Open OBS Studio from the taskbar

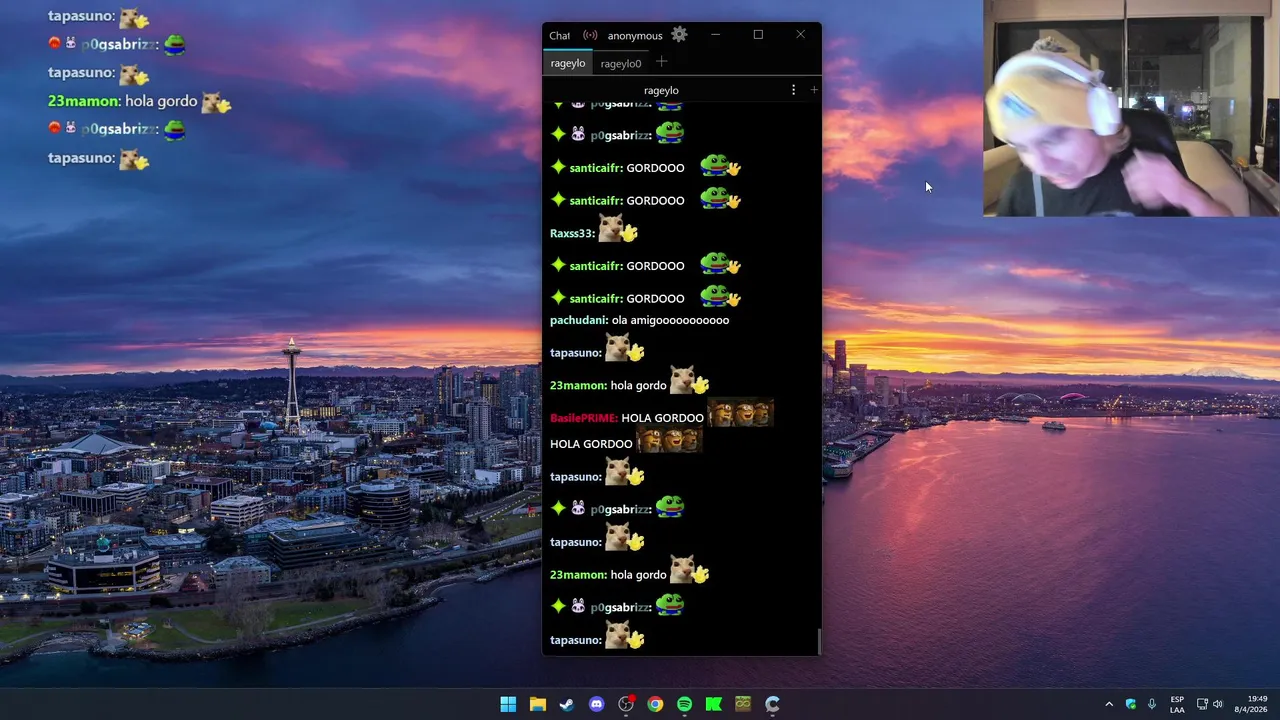click(626, 704)
